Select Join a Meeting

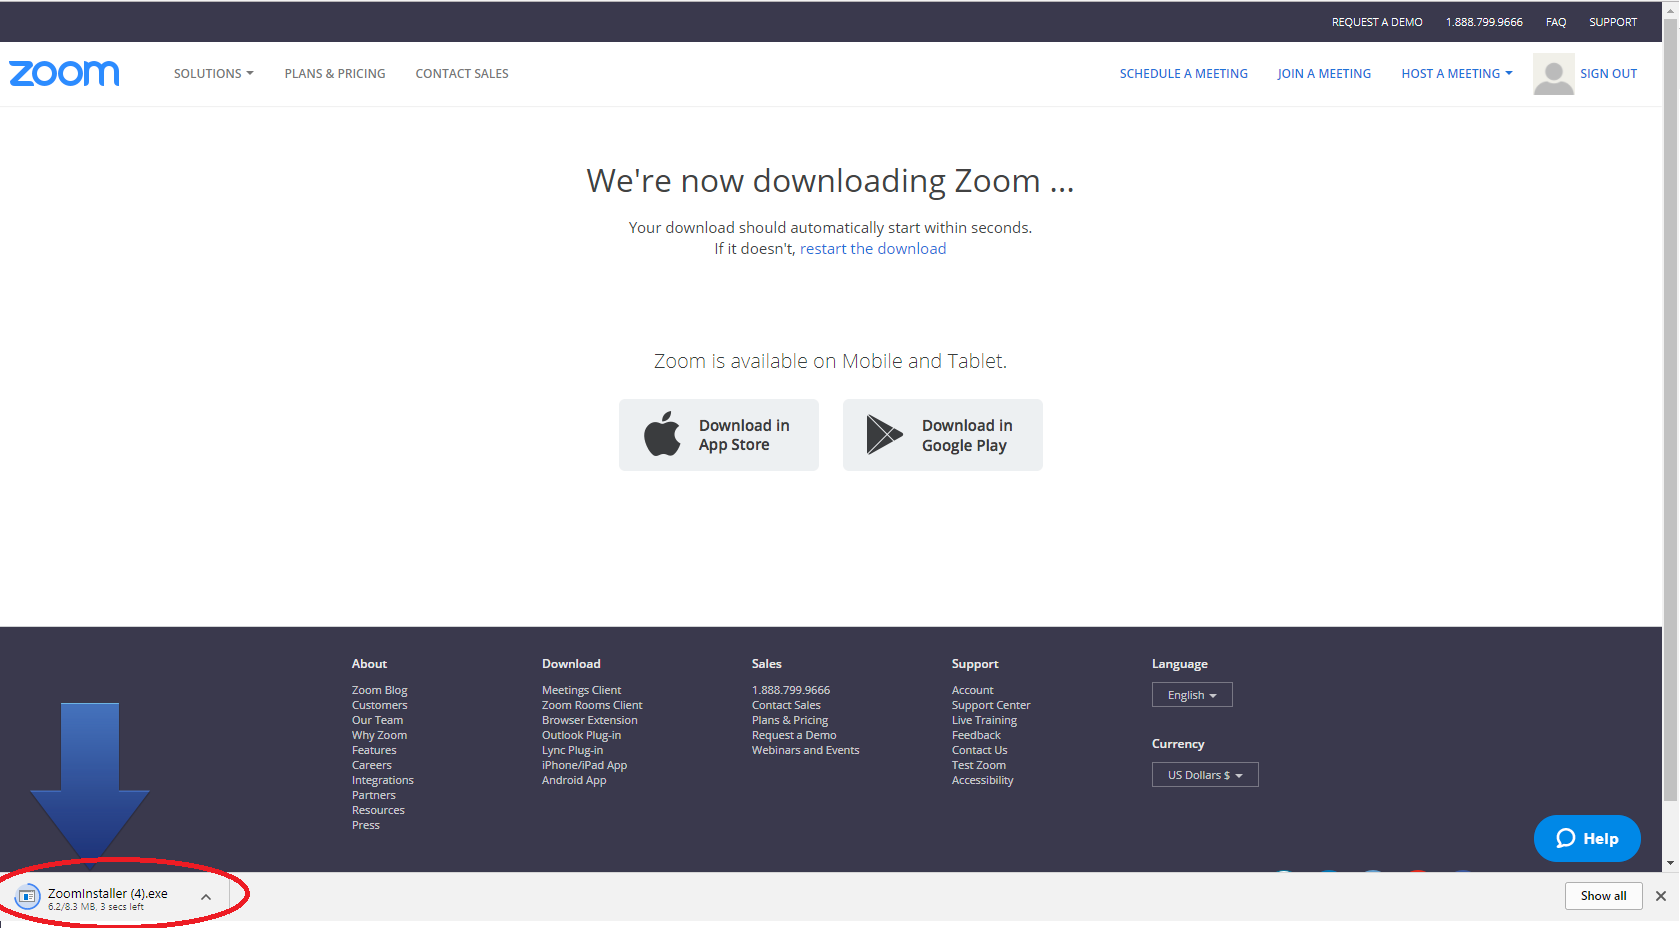coord(1324,74)
